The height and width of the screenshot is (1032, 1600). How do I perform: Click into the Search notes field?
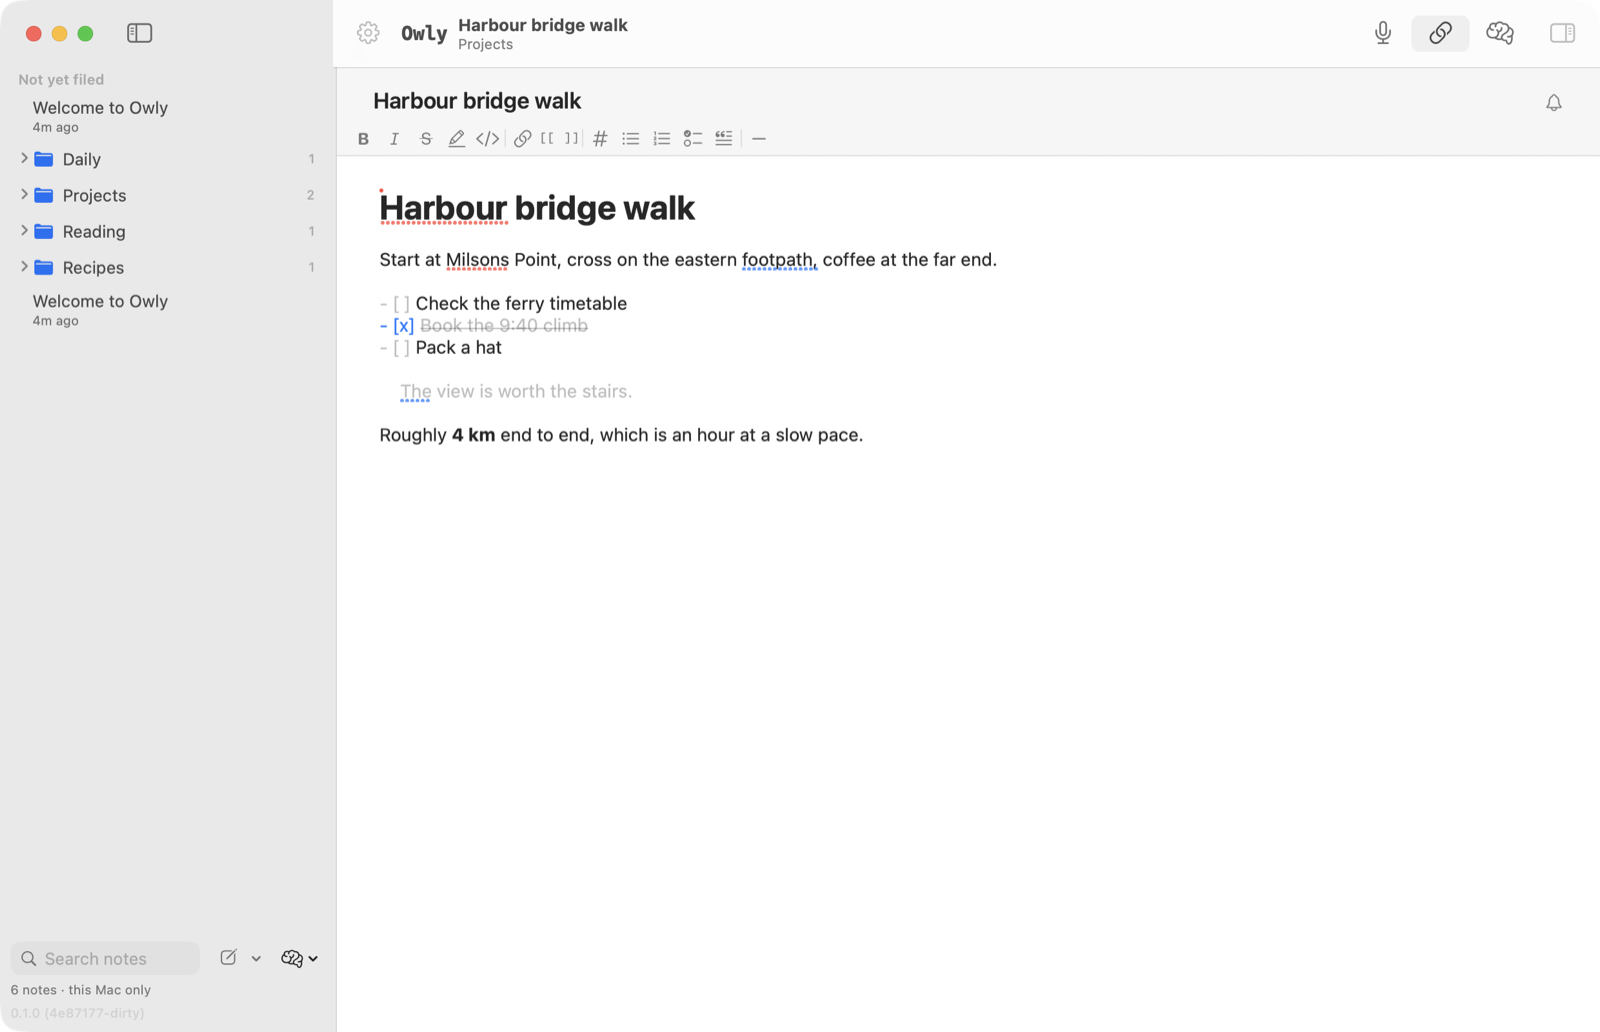[x=105, y=958]
